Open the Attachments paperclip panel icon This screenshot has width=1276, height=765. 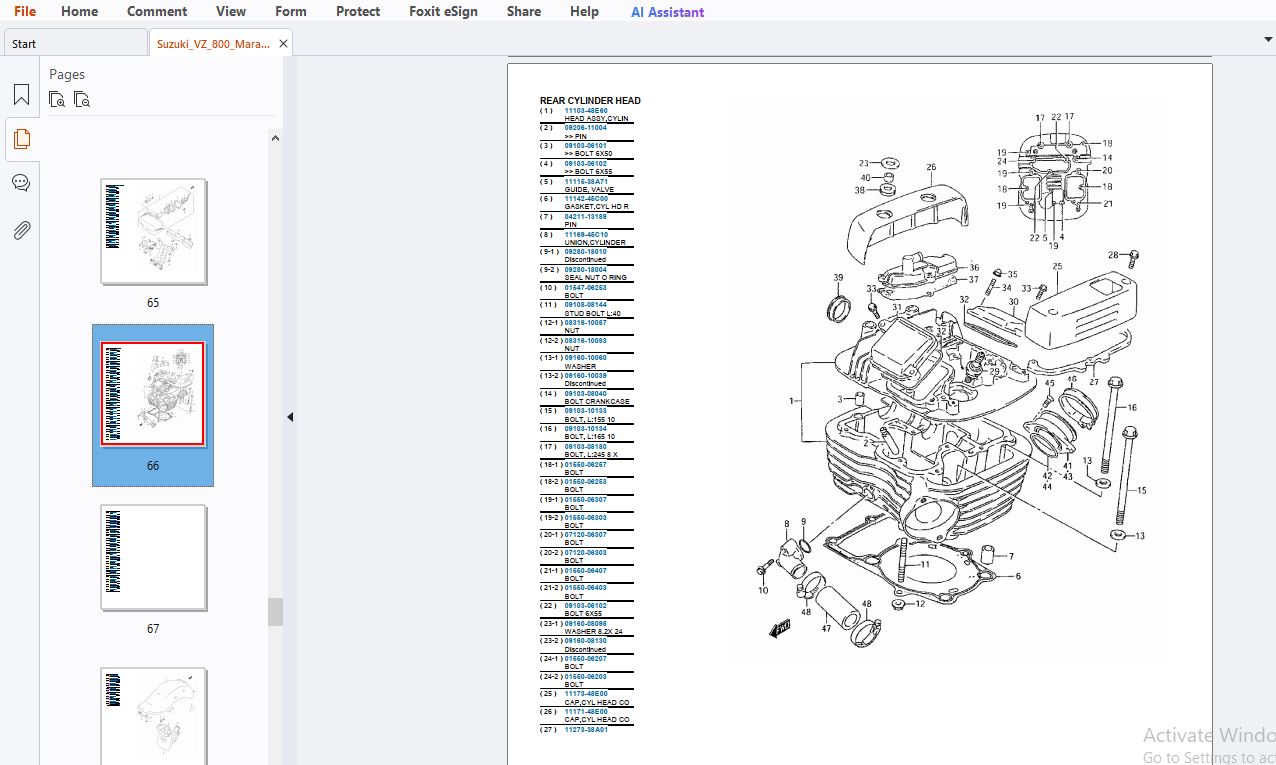pyautogui.click(x=21, y=230)
